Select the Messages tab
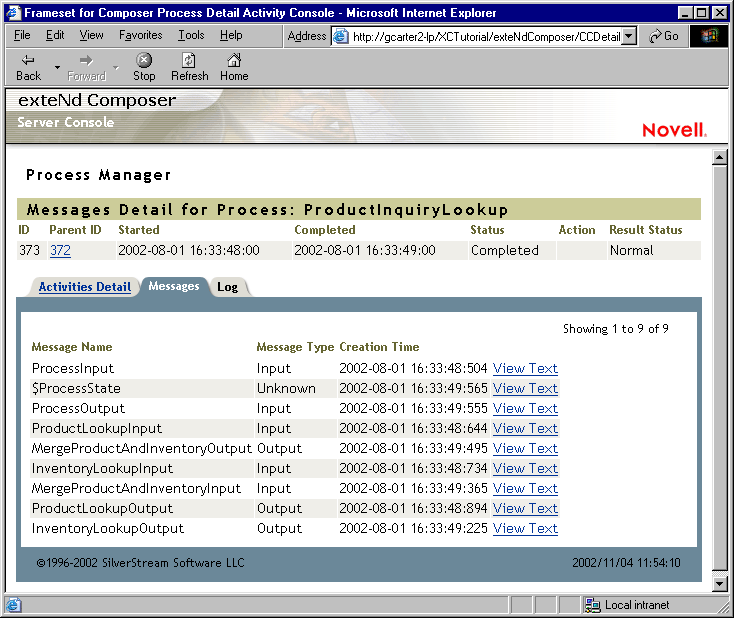The image size is (734, 618). [174, 286]
